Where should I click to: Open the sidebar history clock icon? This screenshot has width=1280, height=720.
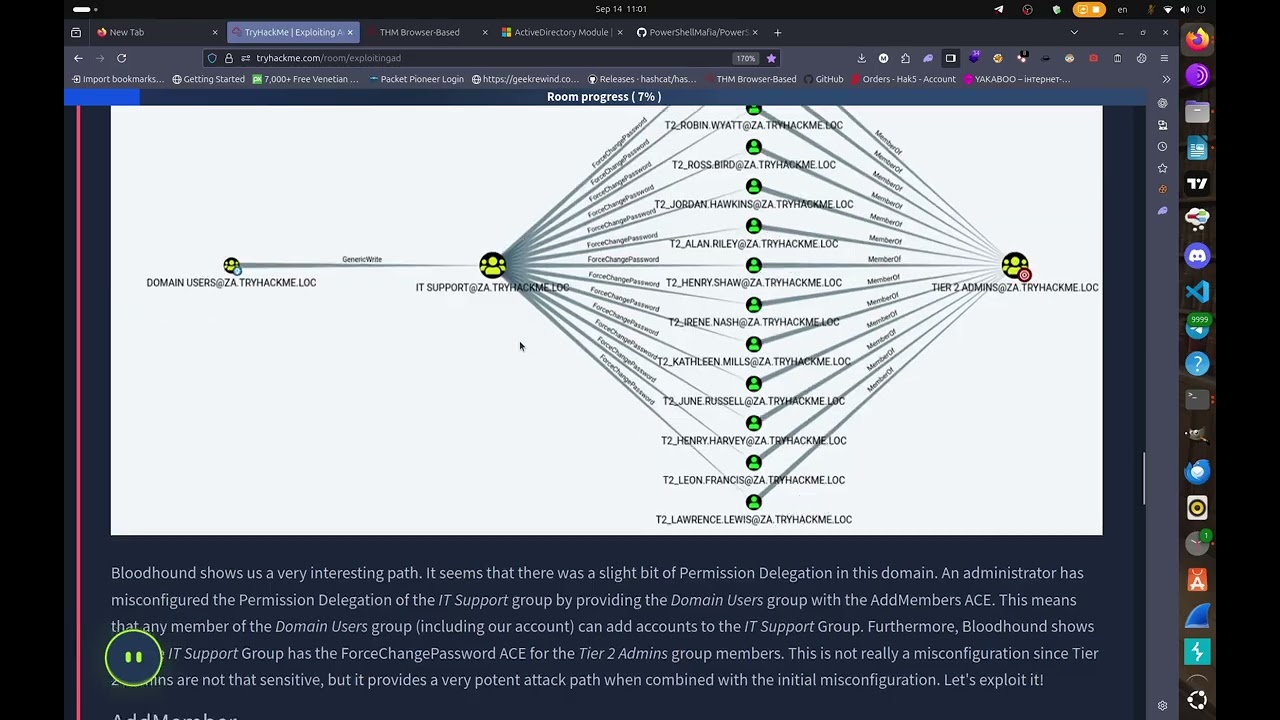pos(1162,146)
